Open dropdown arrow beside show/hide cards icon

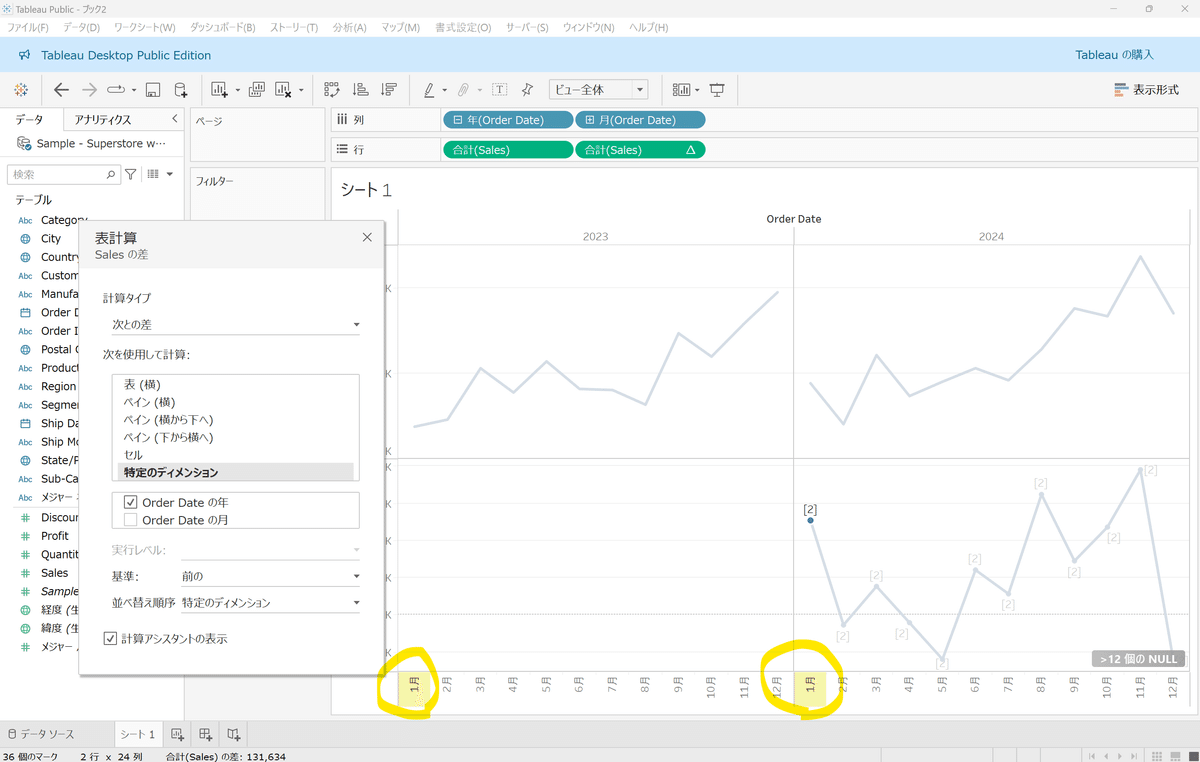click(697, 90)
